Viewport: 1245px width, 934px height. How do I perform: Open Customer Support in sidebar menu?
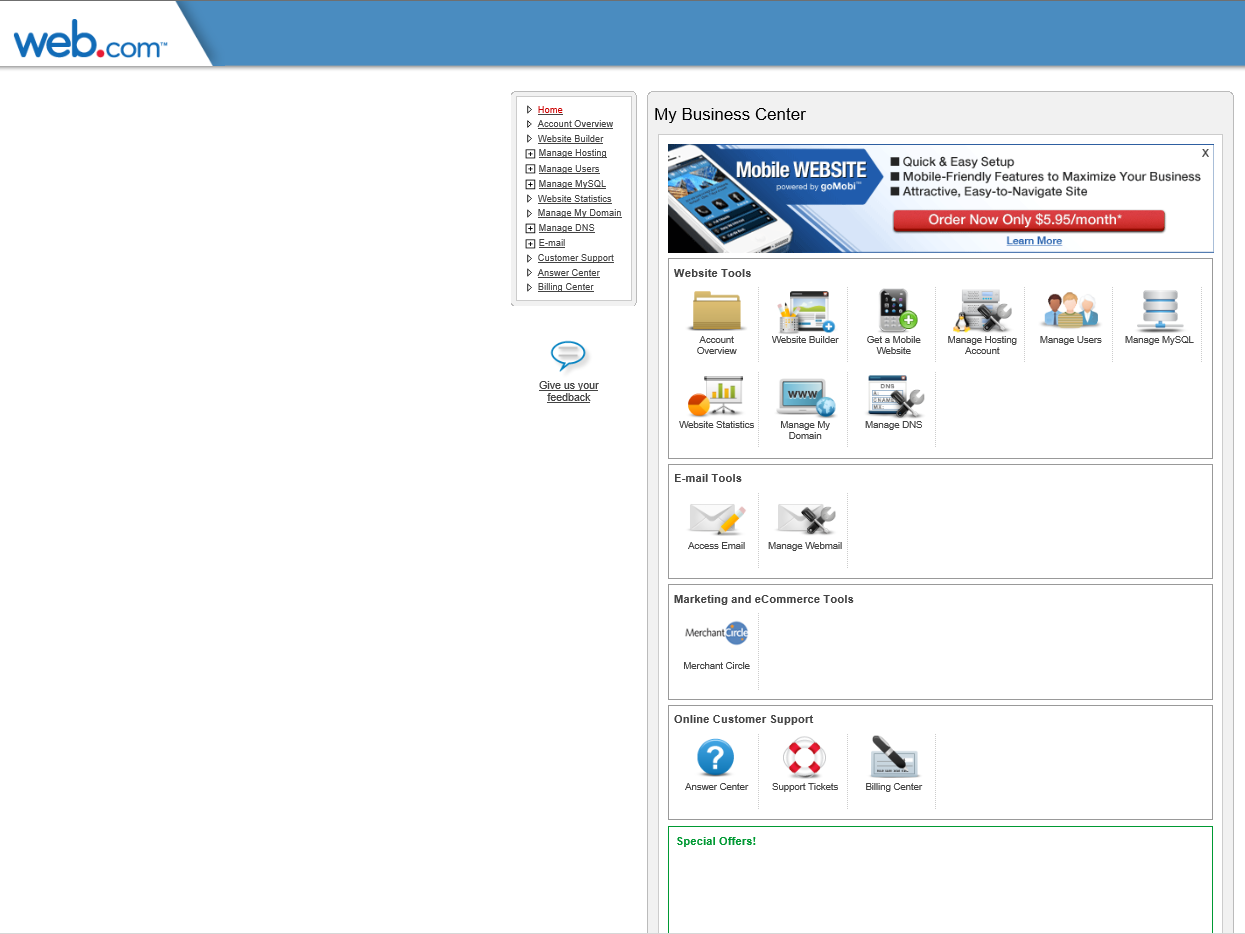tap(575, 258)
